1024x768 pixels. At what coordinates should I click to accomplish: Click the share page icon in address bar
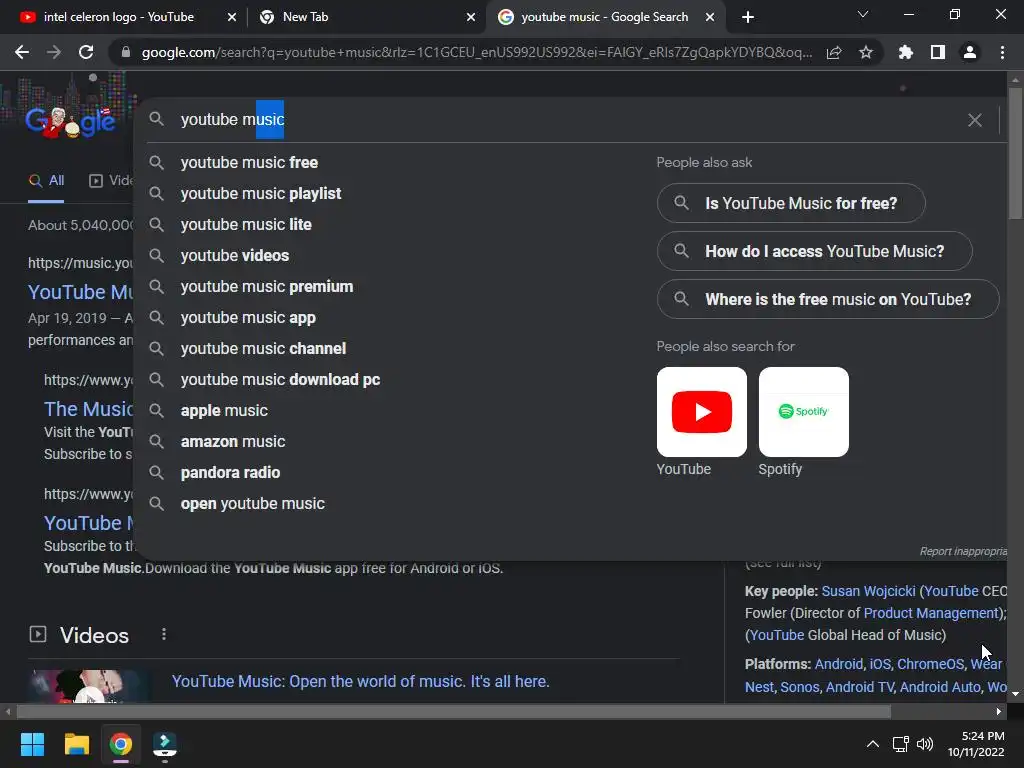834,52
